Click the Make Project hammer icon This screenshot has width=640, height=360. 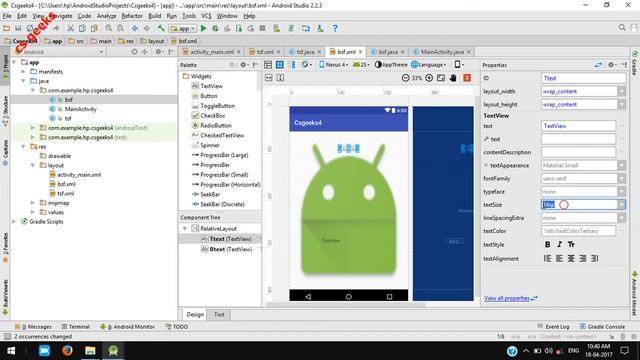pos(161,28)
